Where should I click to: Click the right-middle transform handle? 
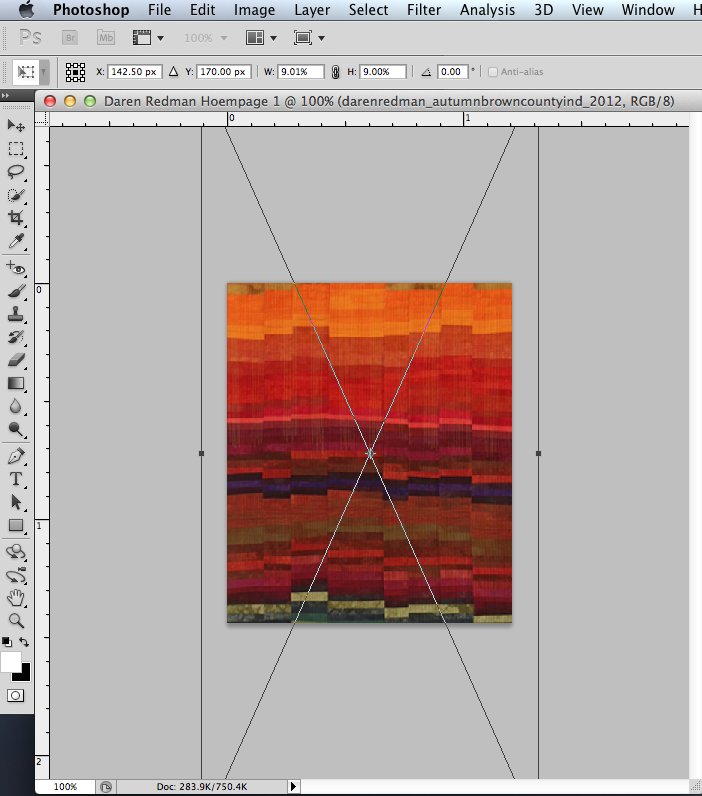[539, 453]
